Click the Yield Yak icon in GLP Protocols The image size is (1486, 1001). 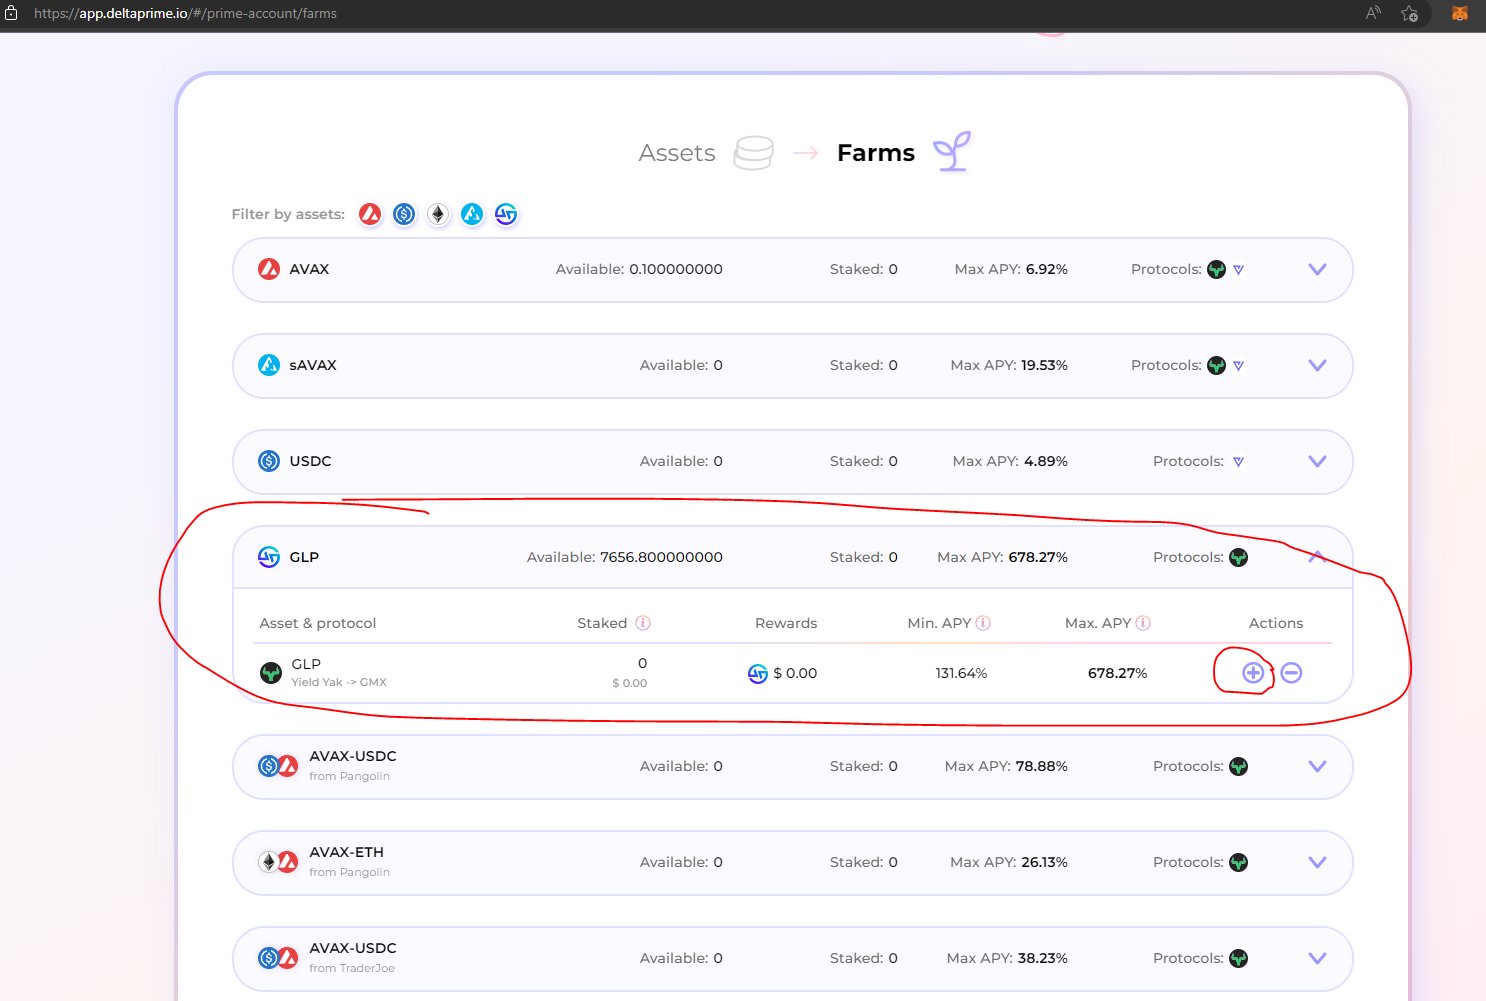[1239, 557]
